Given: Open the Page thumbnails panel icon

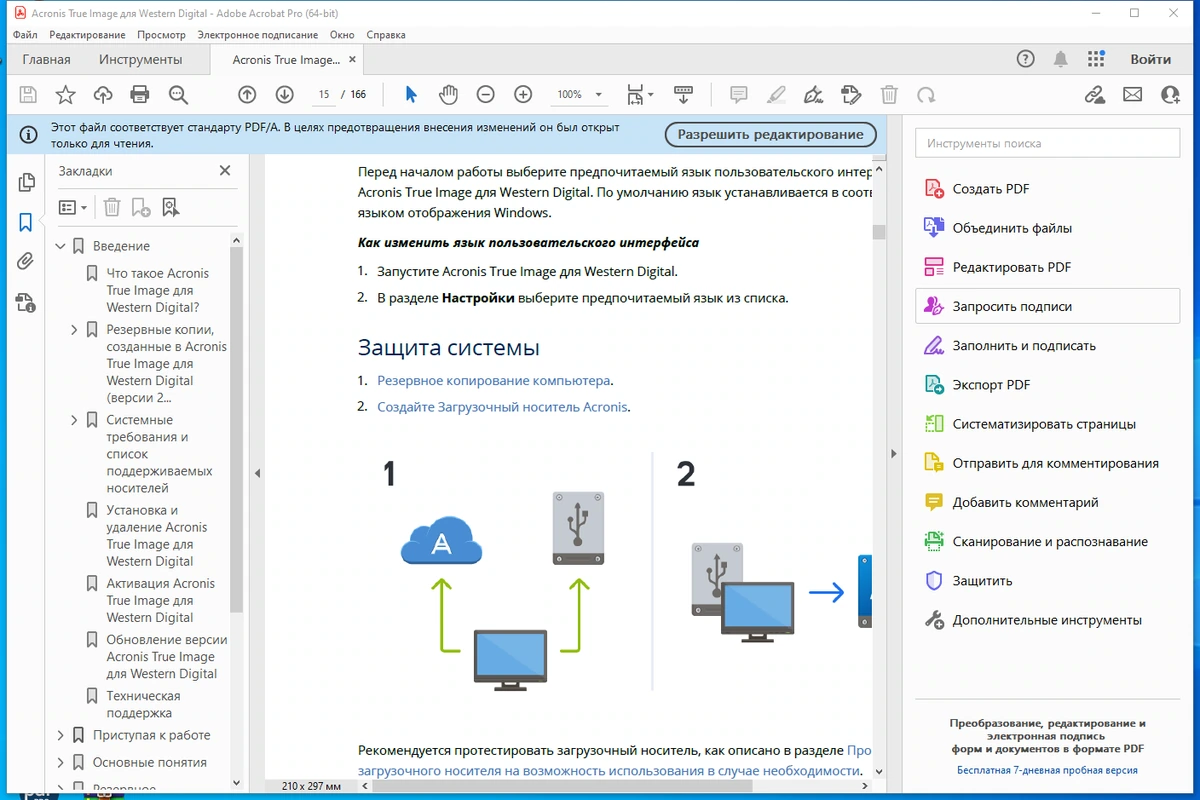Looking at the screenshot, I should [26, 183].
